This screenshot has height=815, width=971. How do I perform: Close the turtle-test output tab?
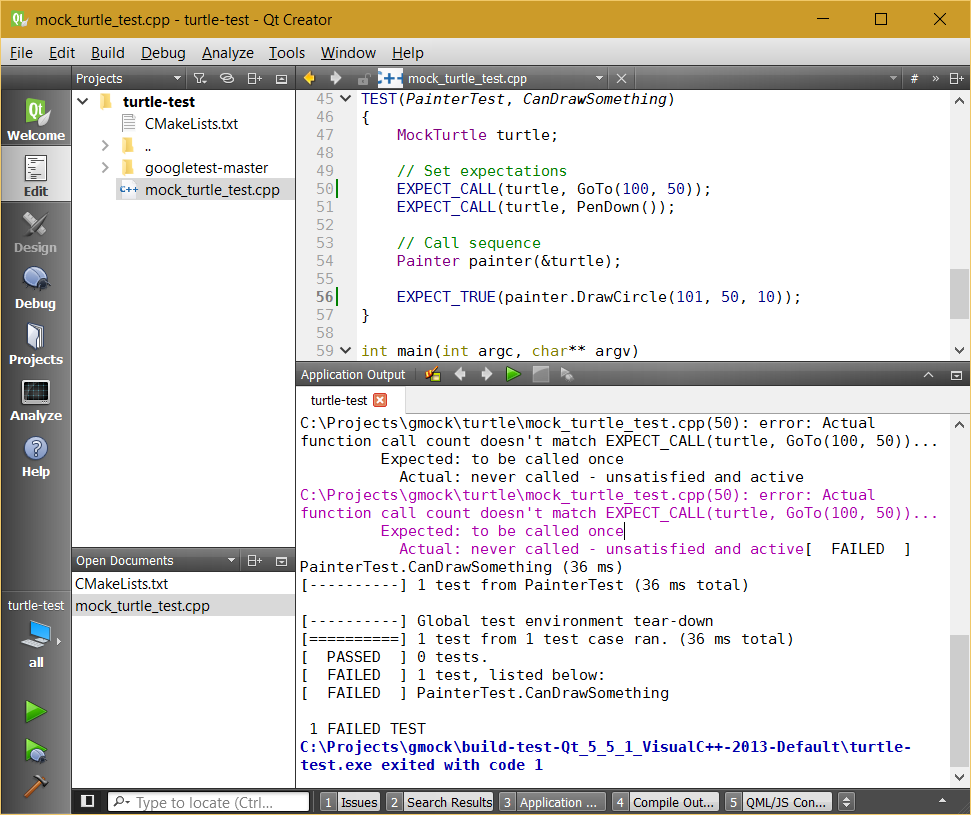380,400
